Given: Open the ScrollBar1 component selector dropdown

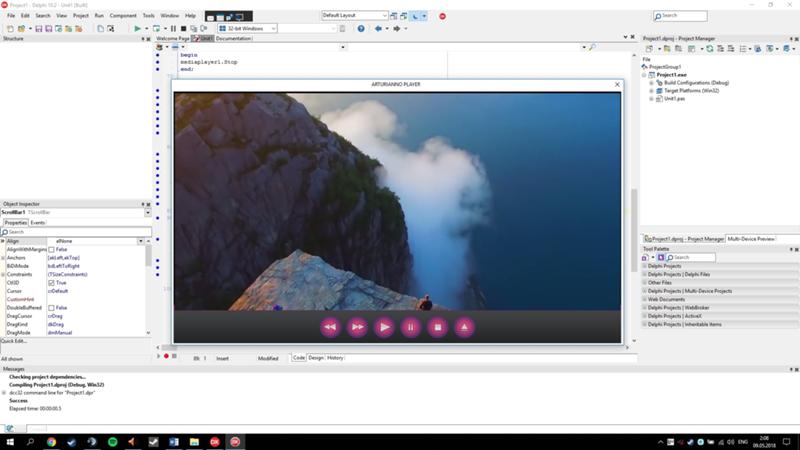Looking at the screenshot, I should point(147,212).
